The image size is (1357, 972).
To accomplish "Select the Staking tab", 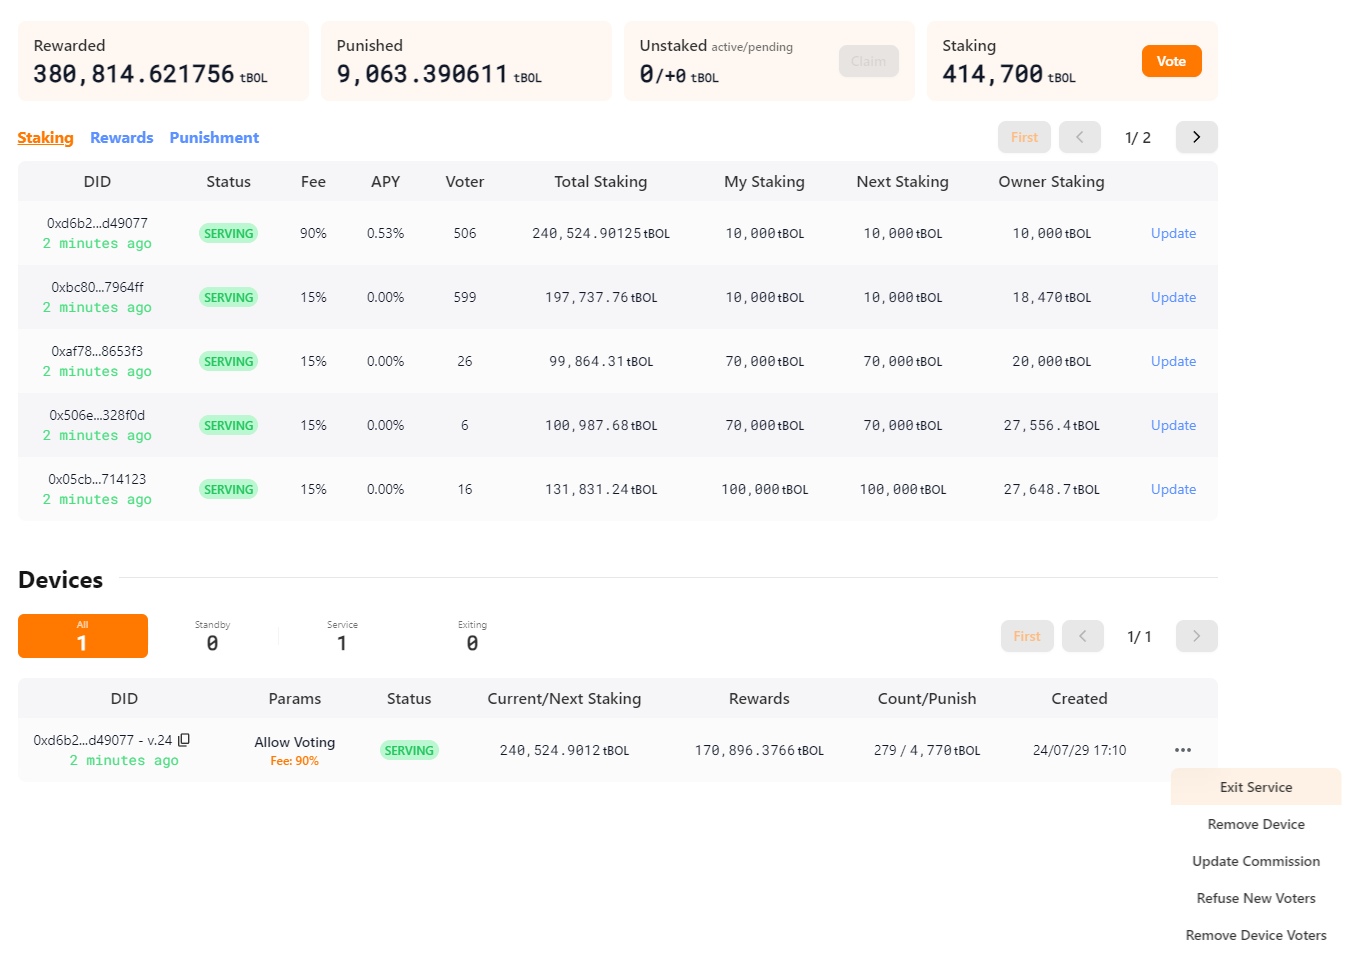I will [45, 138].
